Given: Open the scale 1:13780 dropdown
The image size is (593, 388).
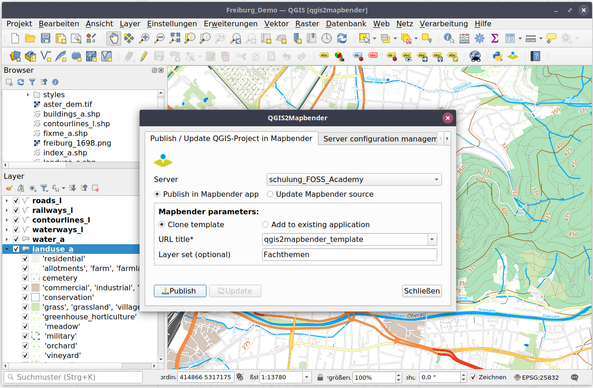Looking at the screenshot, I should [307, 377].
